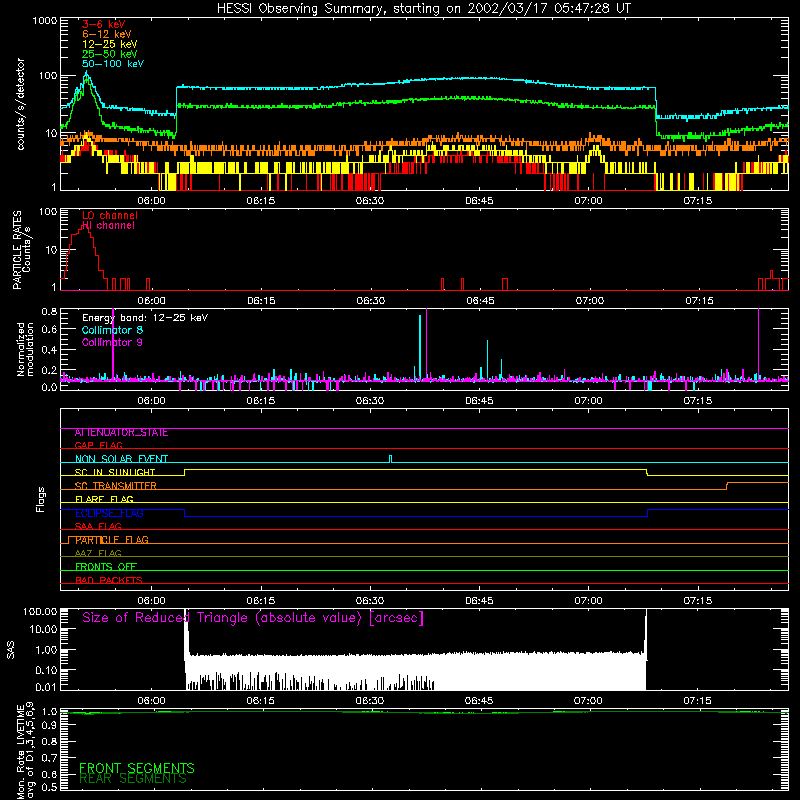The image size is (800, 800).
Task: Click the ECLIPSE_FLAG label
Action: coord(109,513)
